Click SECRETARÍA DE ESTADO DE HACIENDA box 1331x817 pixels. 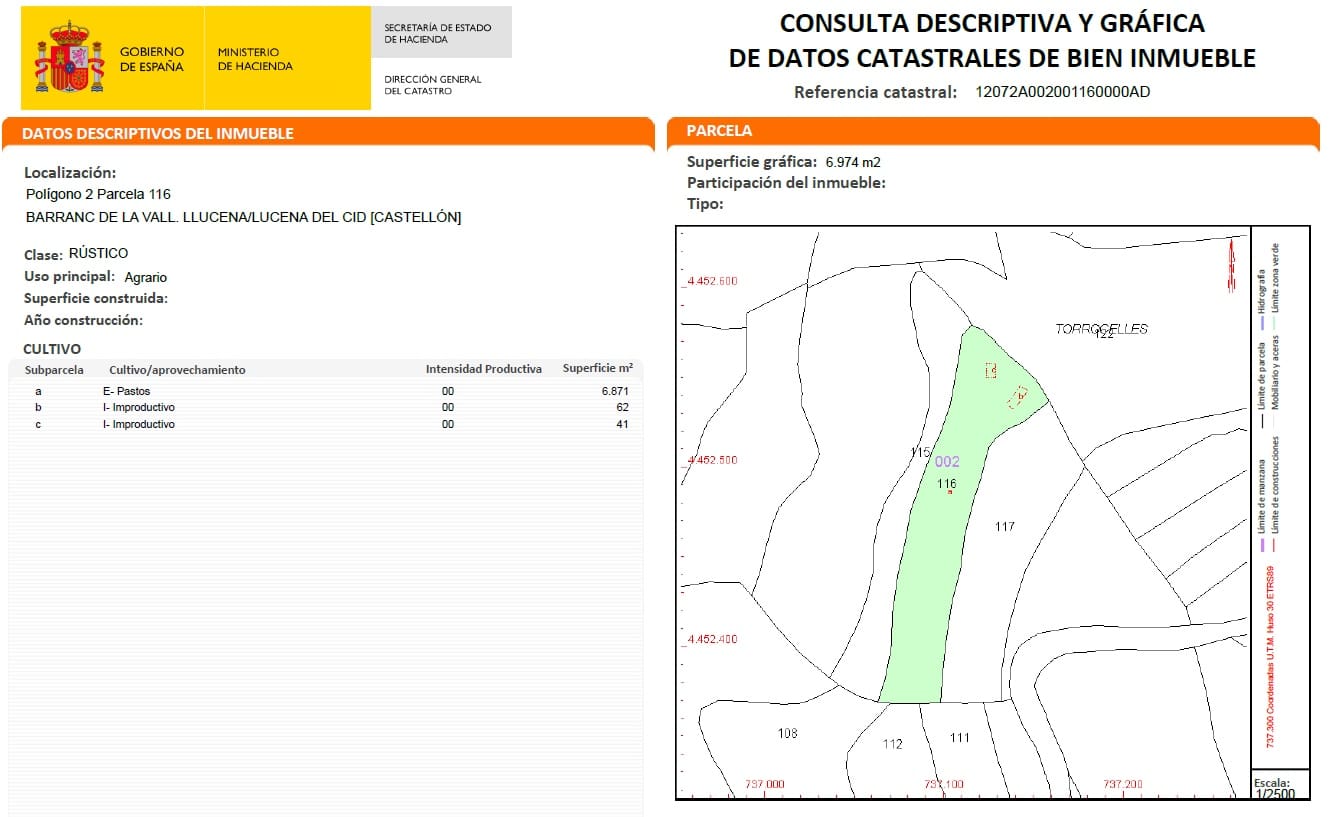[x=440, y=33]
